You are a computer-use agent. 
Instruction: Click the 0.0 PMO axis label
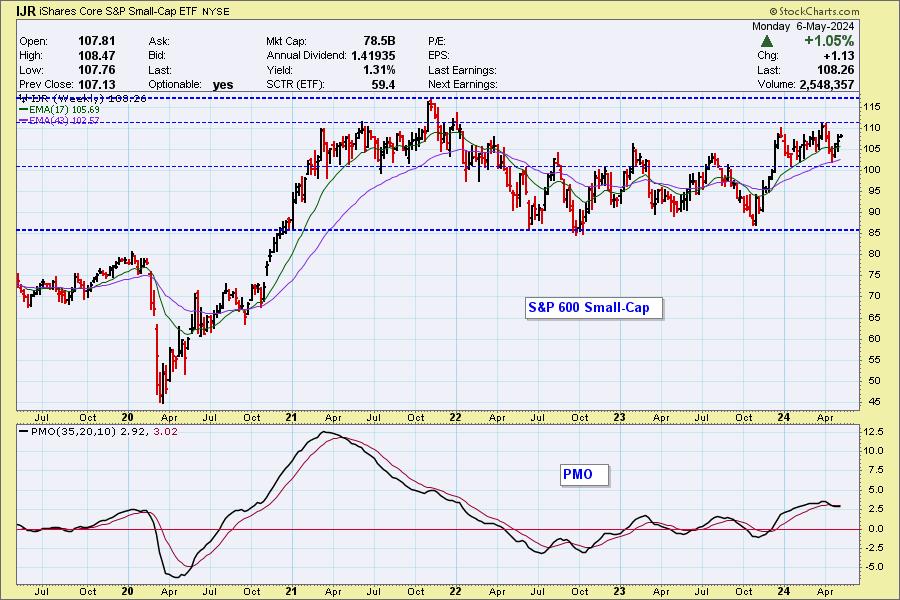click(874, 529)
